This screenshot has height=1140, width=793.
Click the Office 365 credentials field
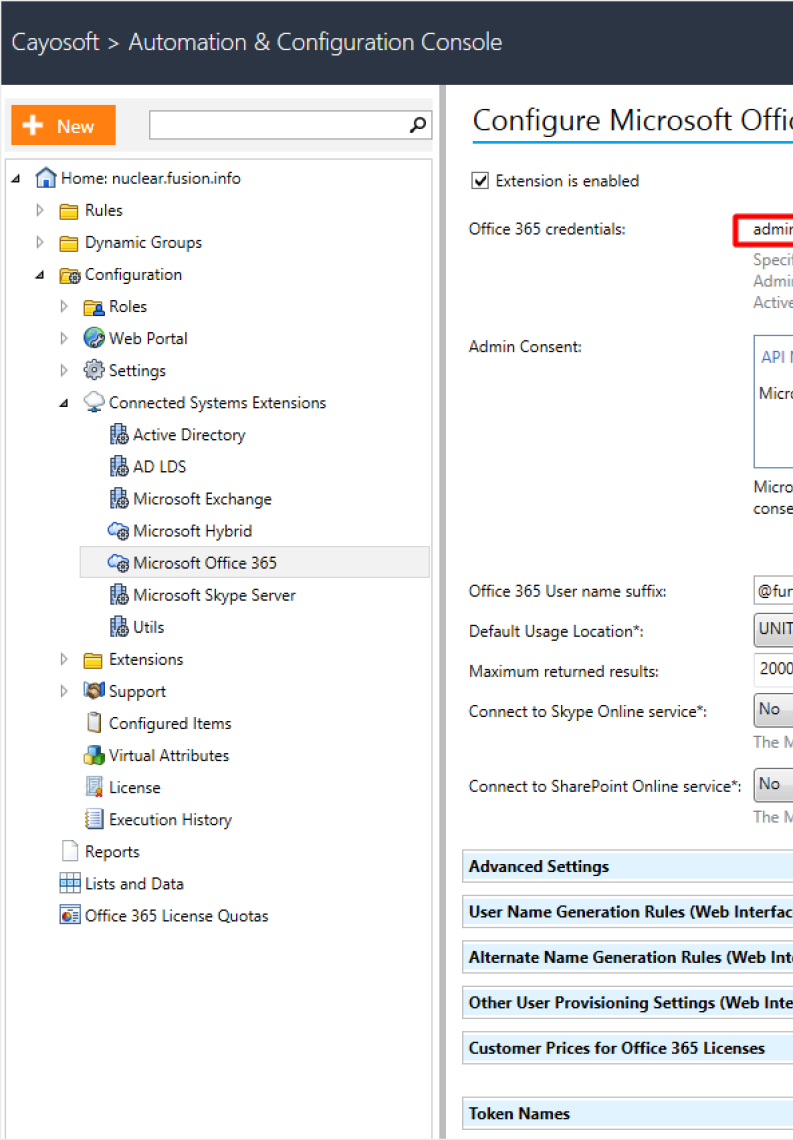(x=764, y=230)
